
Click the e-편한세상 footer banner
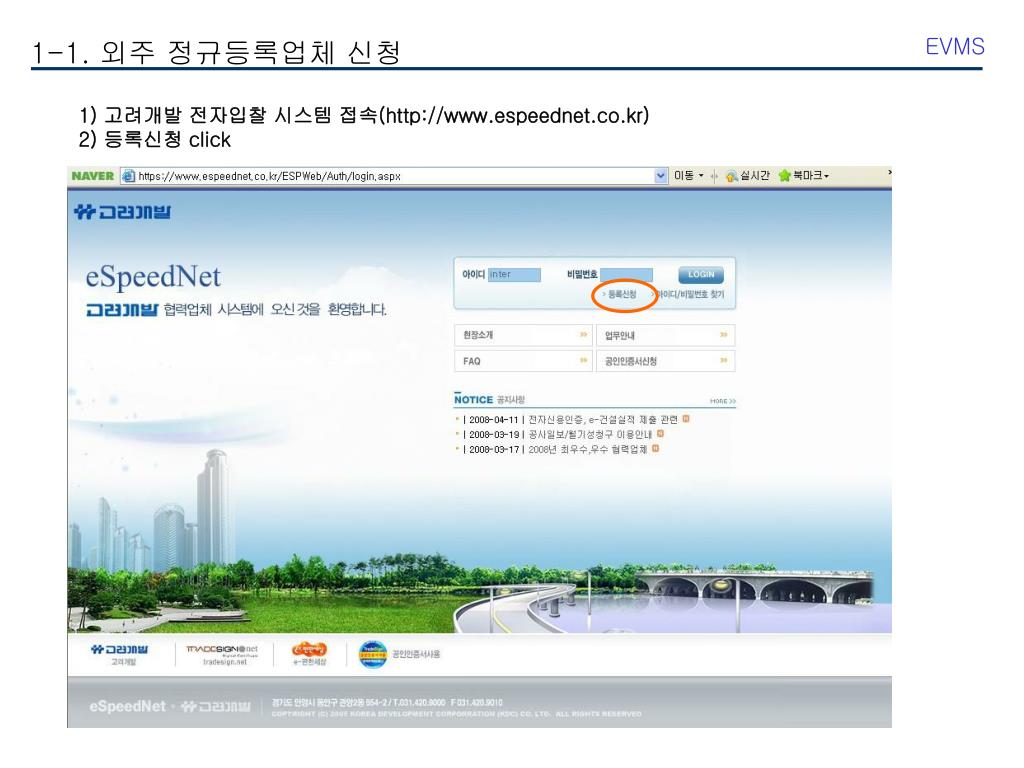point(310,654)
